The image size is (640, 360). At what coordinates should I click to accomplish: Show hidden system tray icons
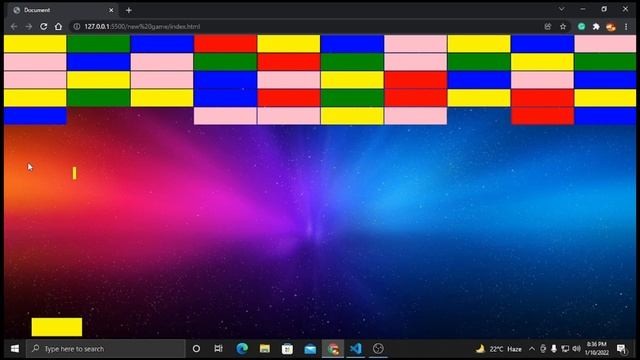coord(532,349)
